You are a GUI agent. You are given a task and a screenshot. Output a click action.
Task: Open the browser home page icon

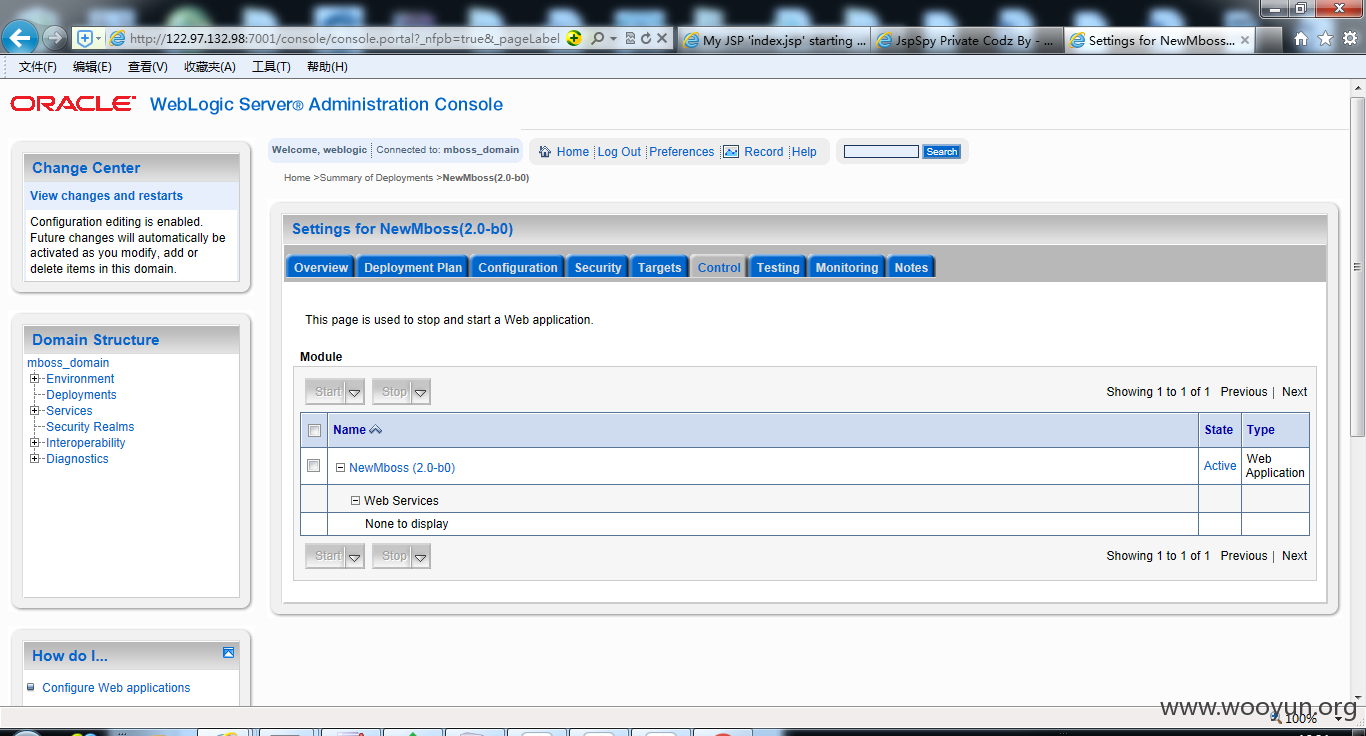pos(1301,39)
